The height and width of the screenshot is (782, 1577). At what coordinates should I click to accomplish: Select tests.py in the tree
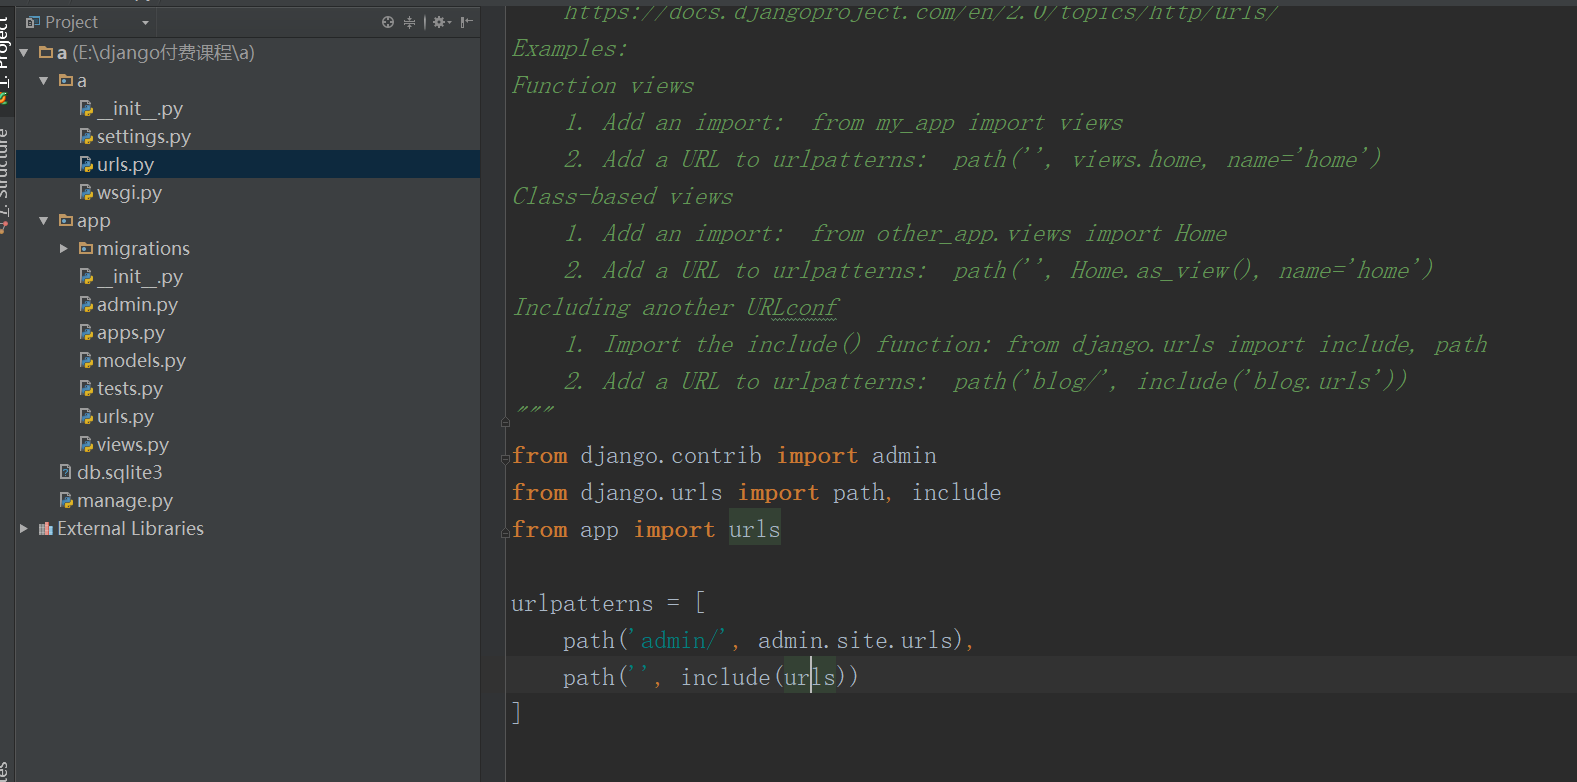(130, 388)
